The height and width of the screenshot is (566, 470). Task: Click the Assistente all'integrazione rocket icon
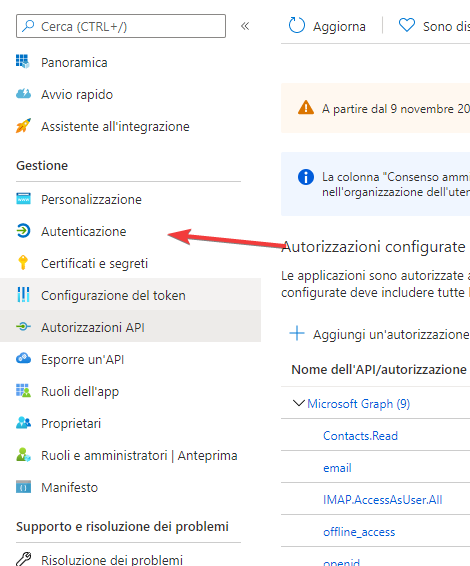click(23, 126)
